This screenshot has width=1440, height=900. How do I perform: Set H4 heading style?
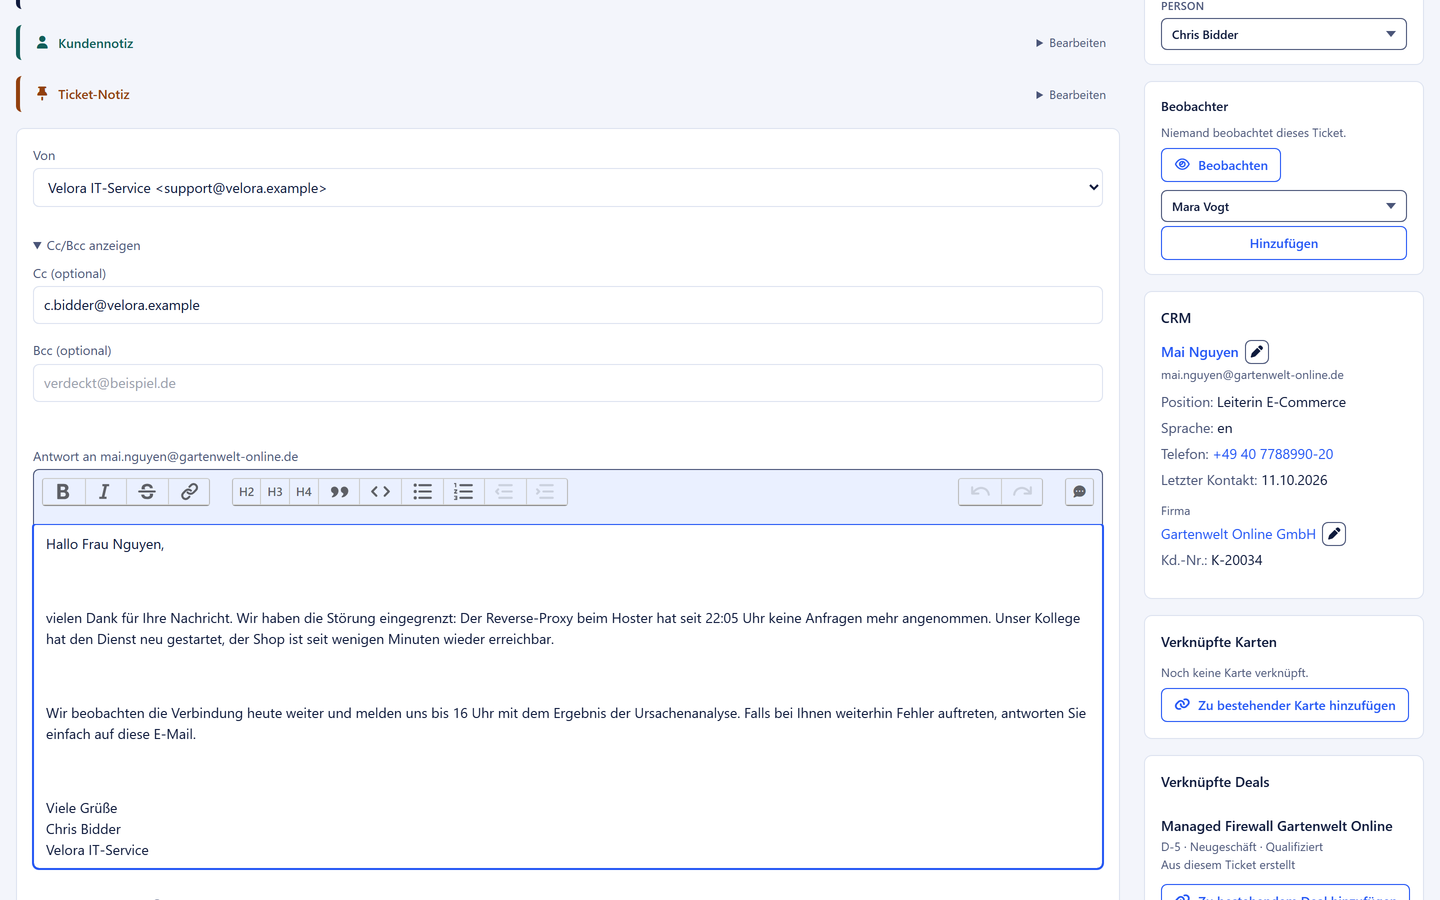click(x=304, y=492)
